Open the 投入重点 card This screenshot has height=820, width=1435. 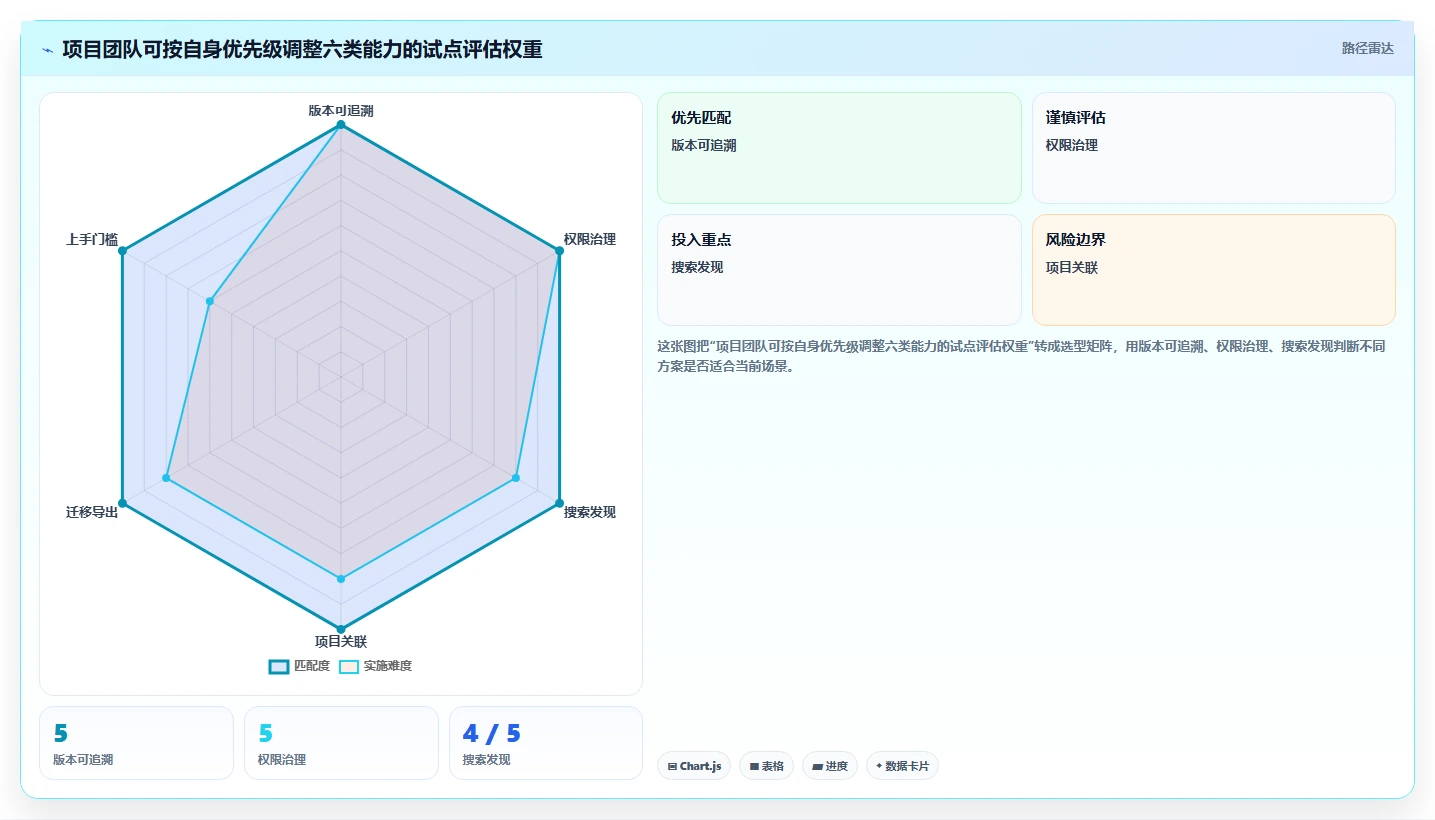click(839, 270)
